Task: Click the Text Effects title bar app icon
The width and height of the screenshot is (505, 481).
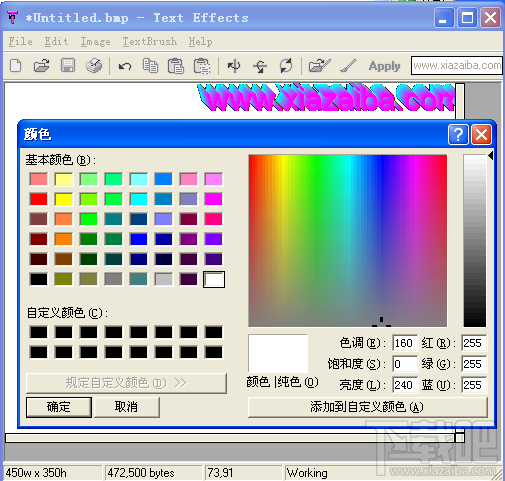Action: [12, 17]
